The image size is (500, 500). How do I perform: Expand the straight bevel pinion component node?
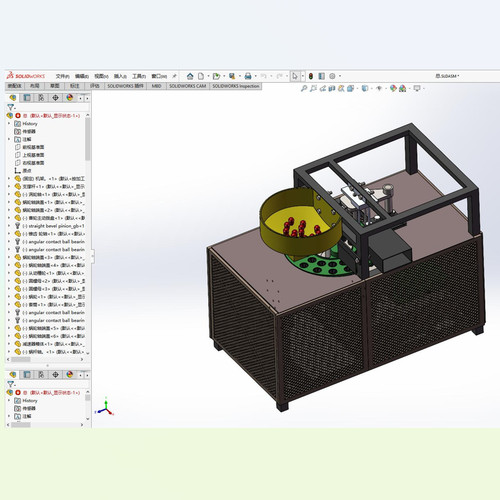point(9,226)
